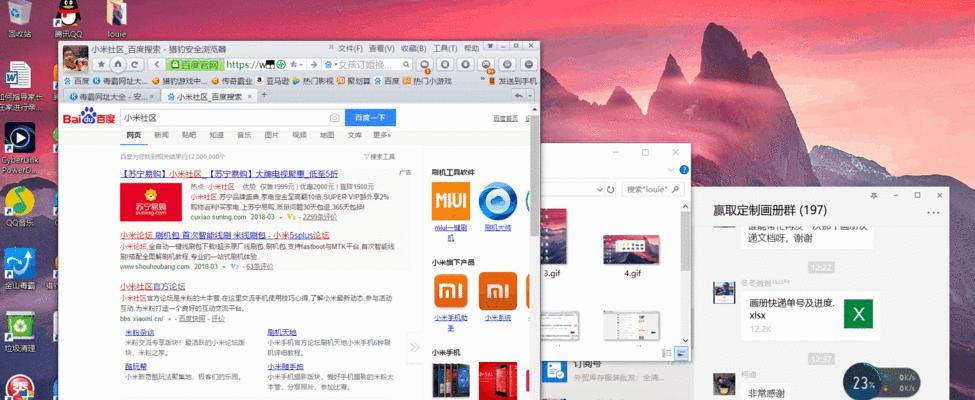Viewport: 975px width, 400px height.
Task: Reload the page with the refresh icon
Action: [134, 64]
